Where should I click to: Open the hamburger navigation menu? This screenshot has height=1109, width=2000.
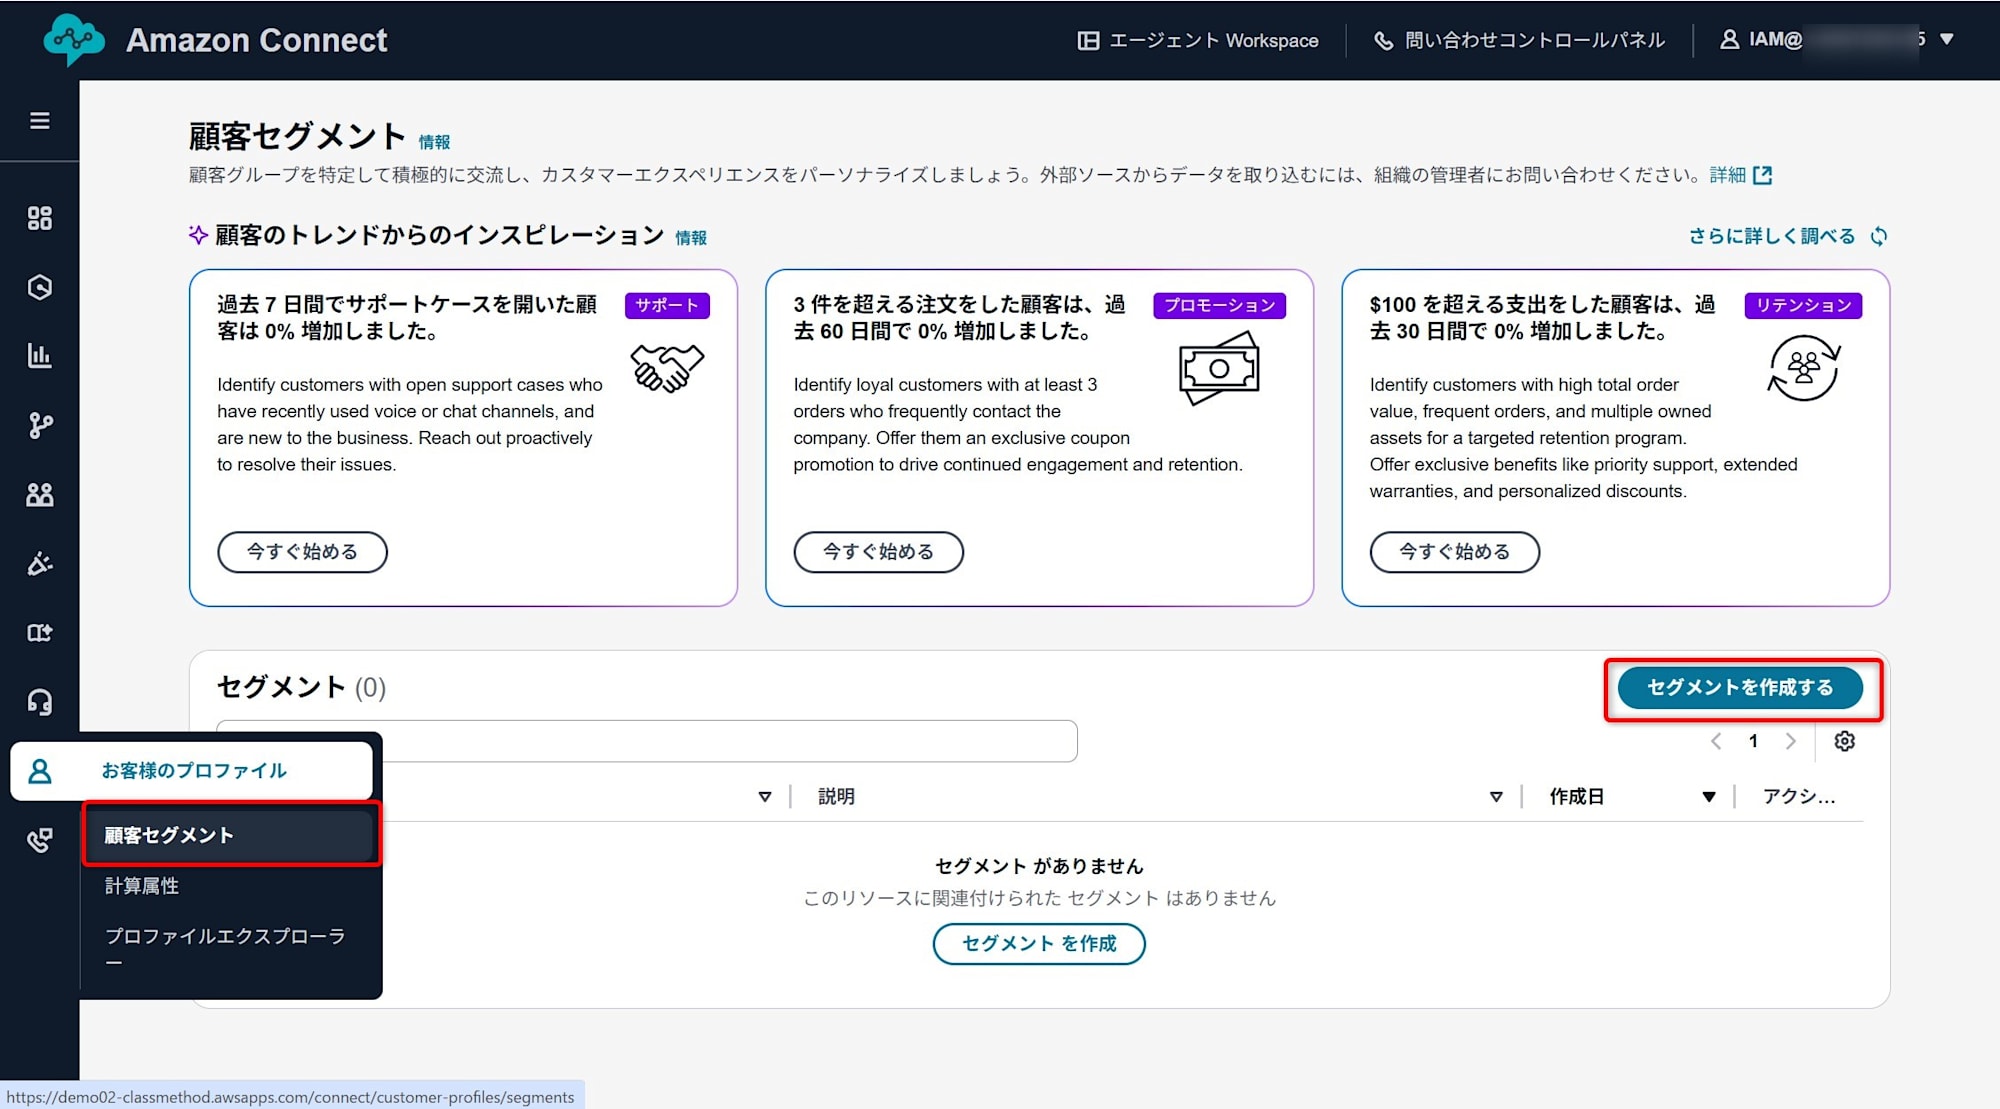pos(39,121)
